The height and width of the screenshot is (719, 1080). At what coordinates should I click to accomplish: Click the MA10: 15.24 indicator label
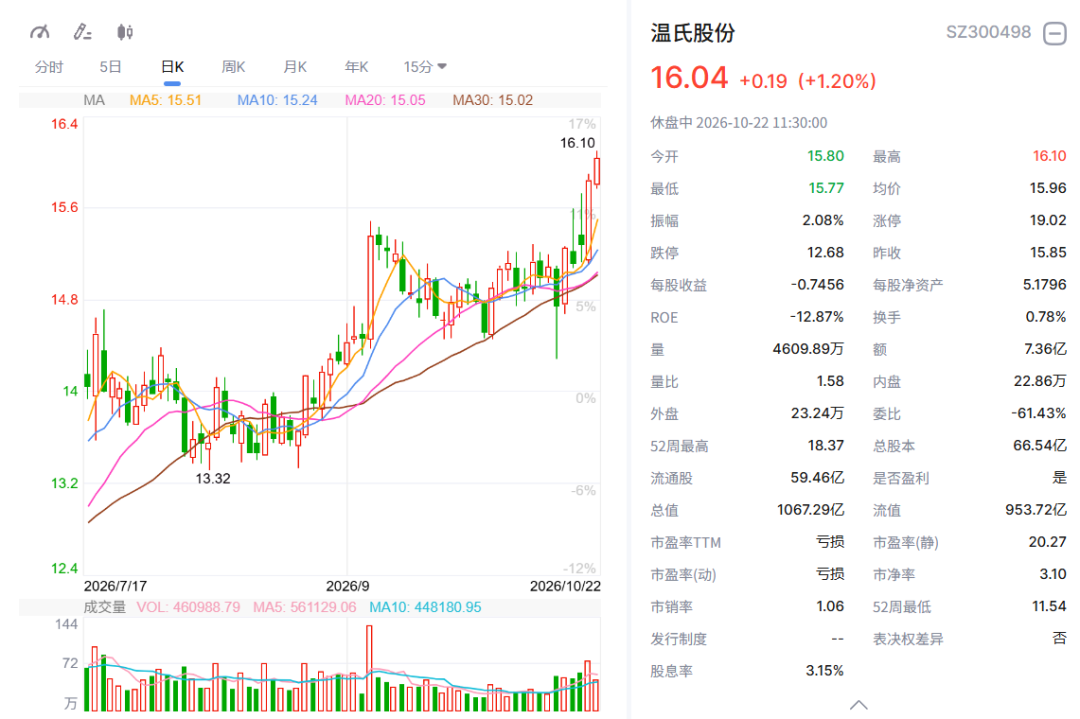277,100
